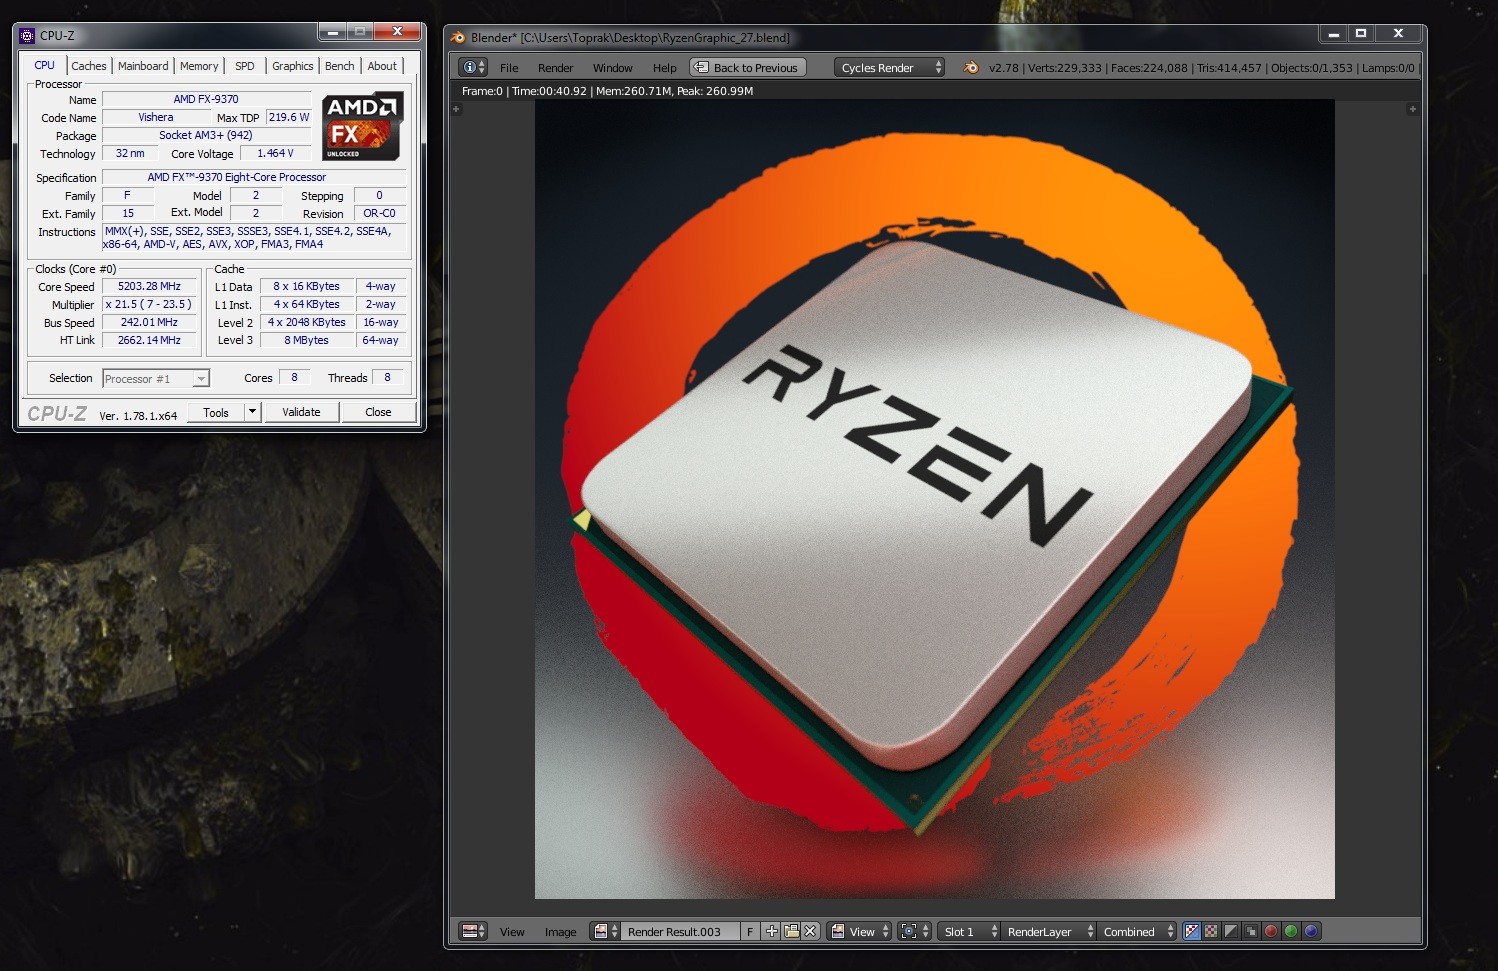The height and width of the screenshot is (971, 1498).
Task: Open the Tools dropdown arrow in CPU-Z
Action: click(x=253, y=412)
